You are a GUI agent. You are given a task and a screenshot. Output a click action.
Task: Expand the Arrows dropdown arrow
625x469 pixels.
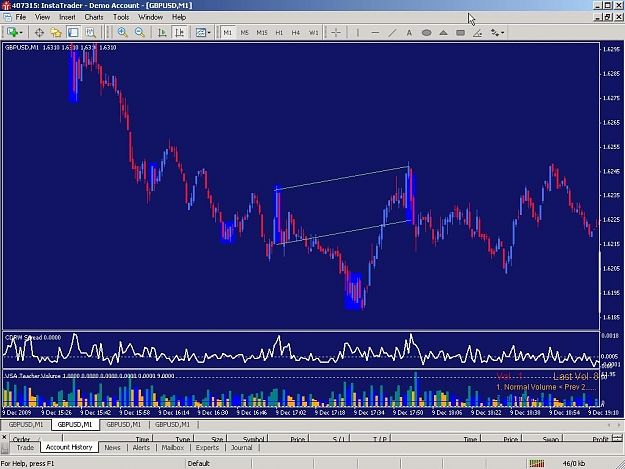[503, 33]
